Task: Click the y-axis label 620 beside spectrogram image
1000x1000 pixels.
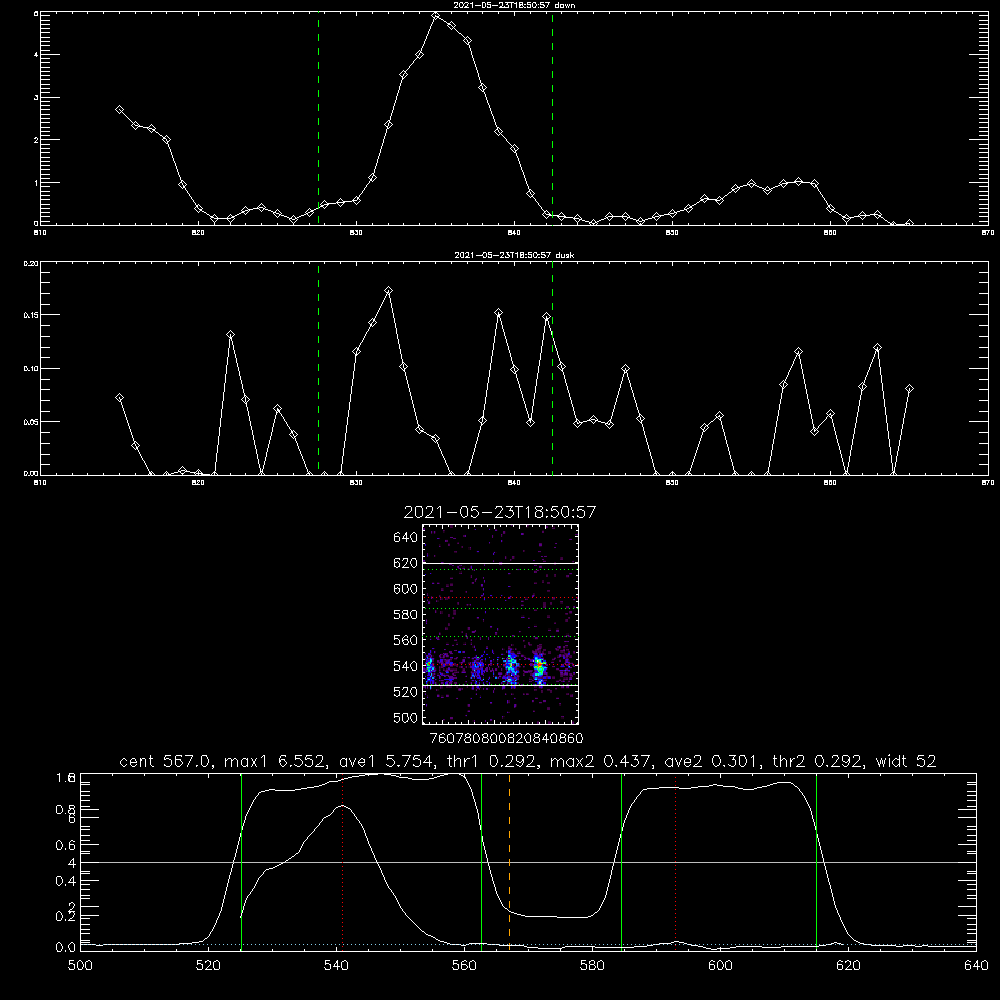Action: (x=406, y=563)
